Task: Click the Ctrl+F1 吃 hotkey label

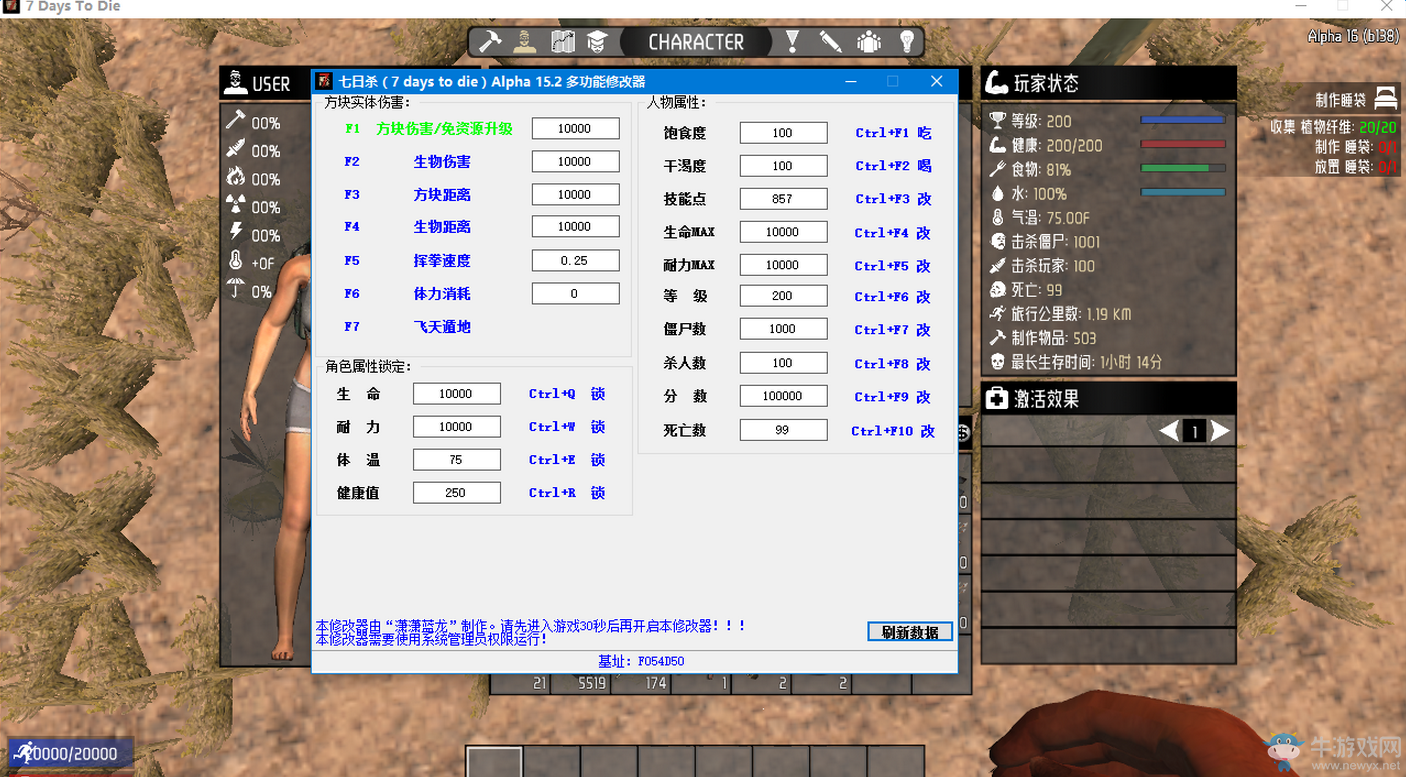Action: (x=893, y=133)
